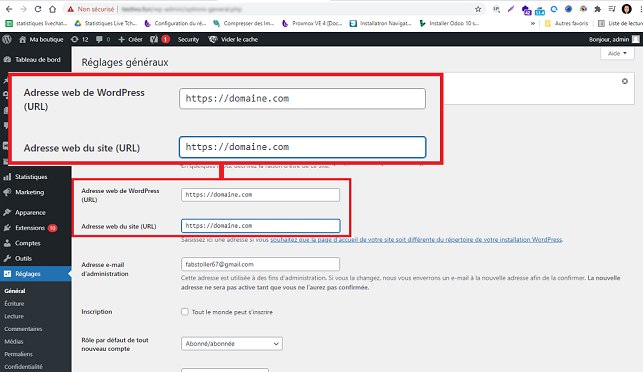
Task: Open the Statistiques Live Tch... Drive bookmark
Action: coord(105,23)
